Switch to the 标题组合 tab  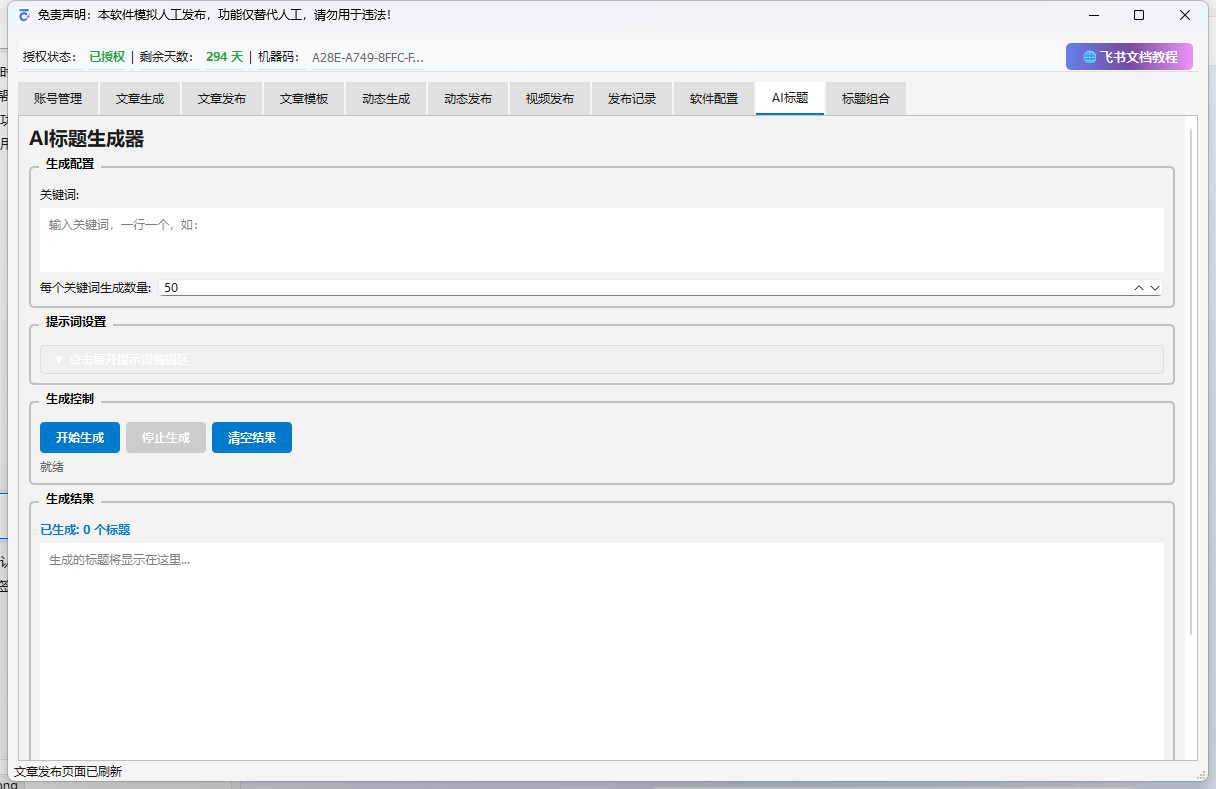(866, 99)
